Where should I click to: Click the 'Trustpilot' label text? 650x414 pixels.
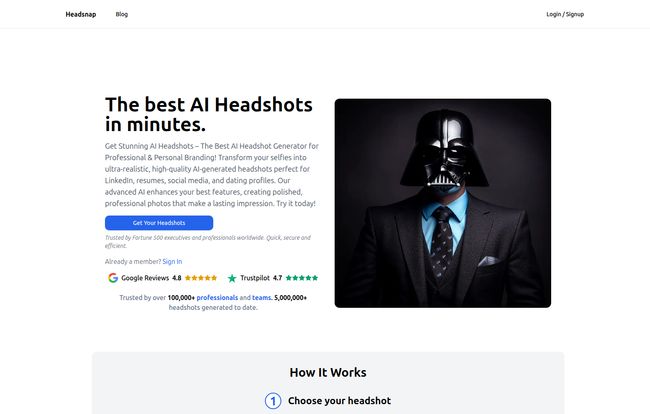point(255,278)
